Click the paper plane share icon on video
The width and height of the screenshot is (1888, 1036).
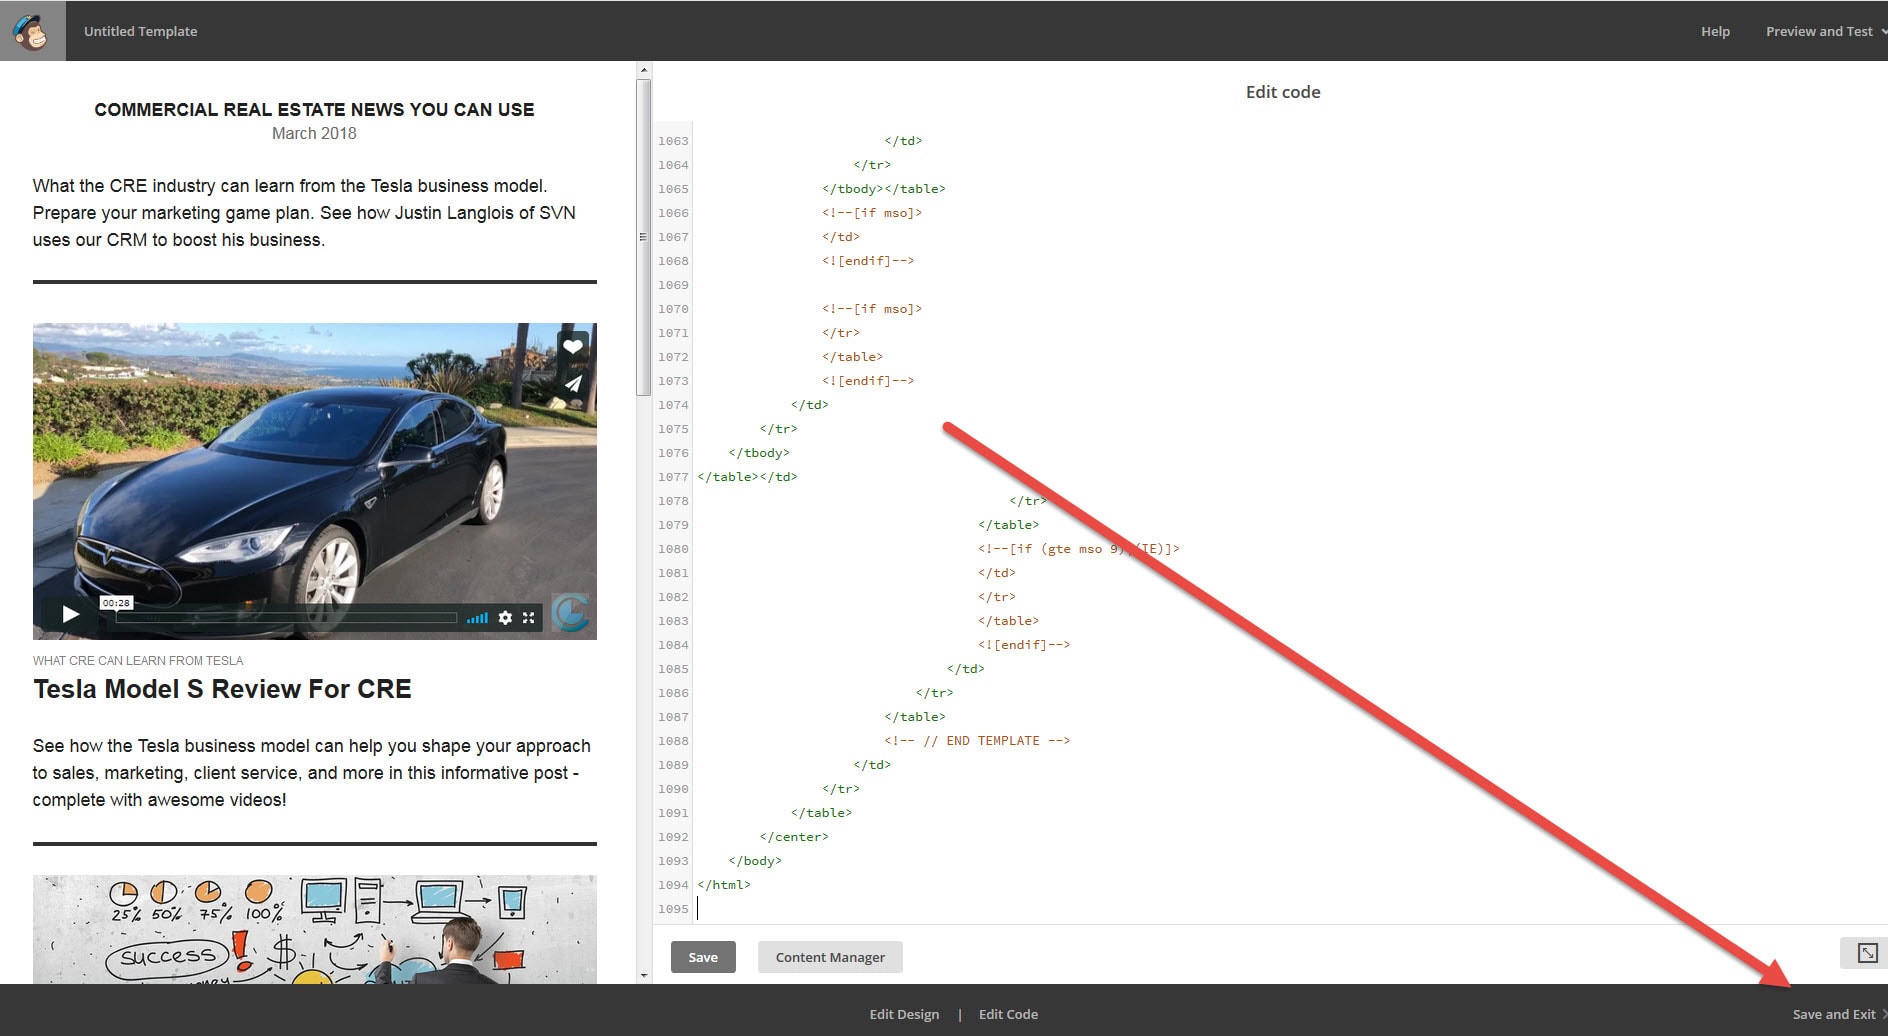(x=573, y=383)
